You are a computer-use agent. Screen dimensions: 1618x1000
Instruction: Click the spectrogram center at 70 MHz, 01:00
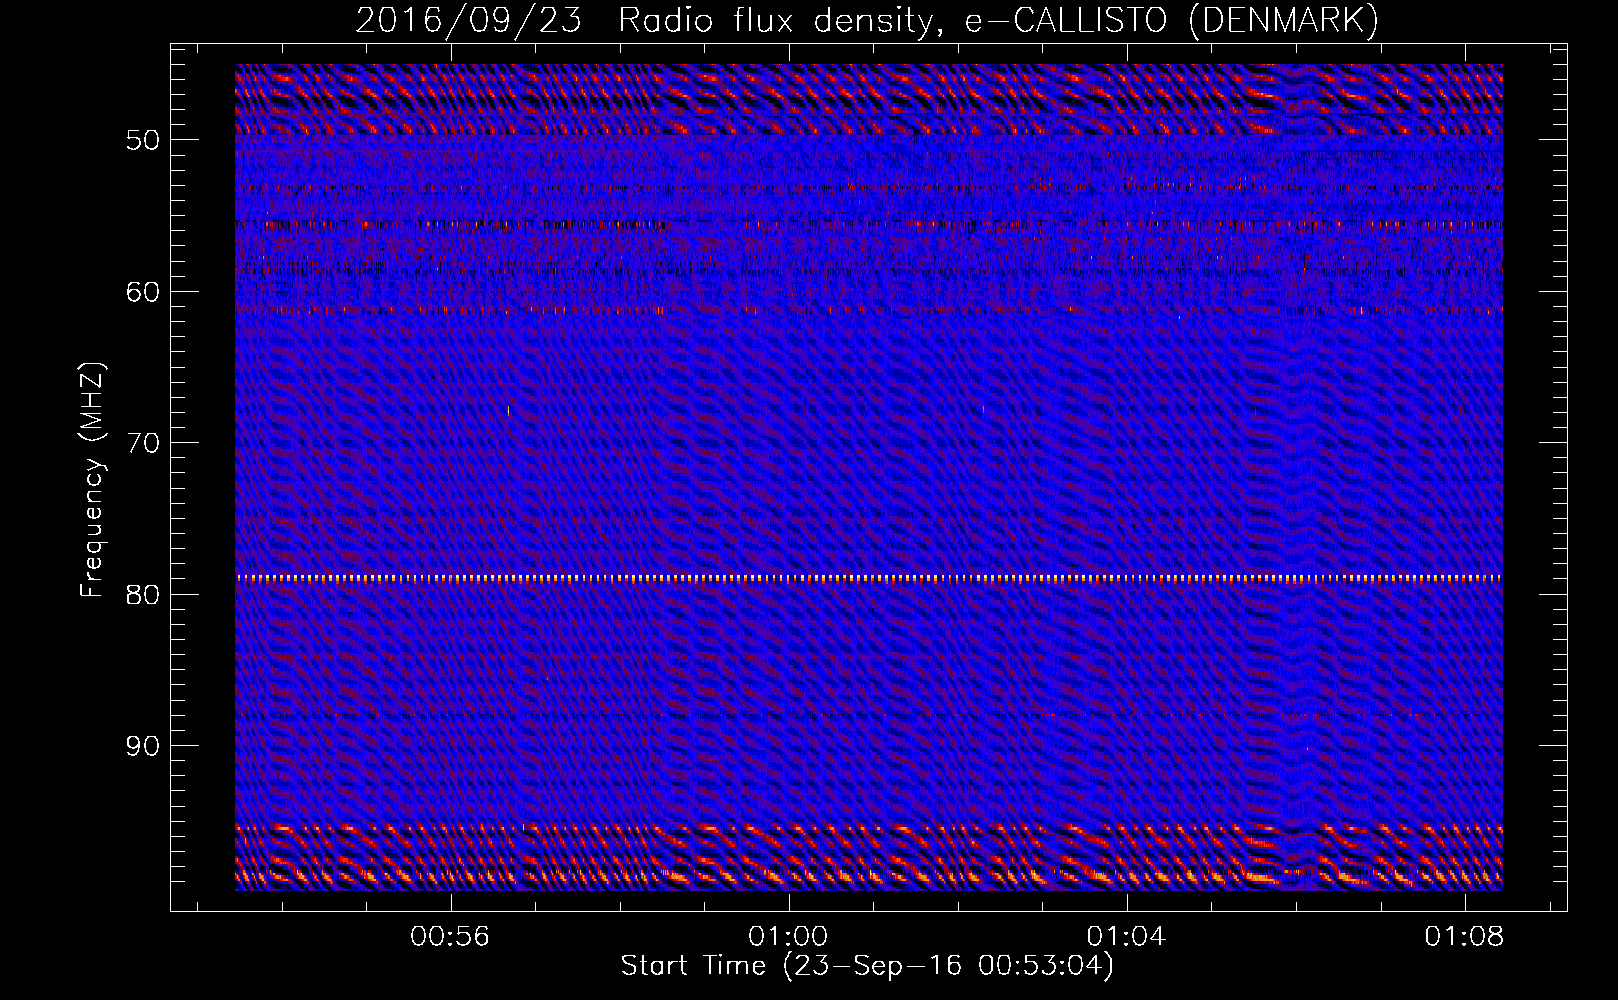tap(789, 442)
